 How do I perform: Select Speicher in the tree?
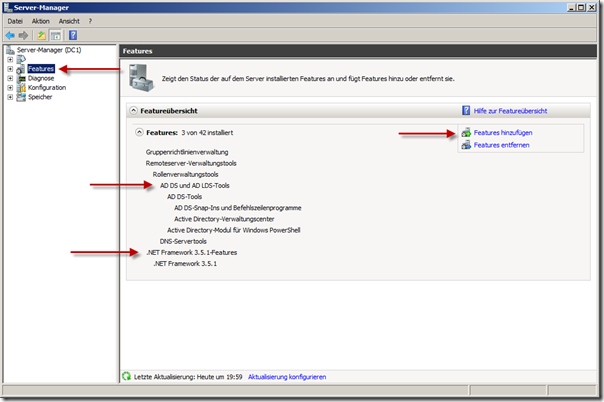point(40,97)
